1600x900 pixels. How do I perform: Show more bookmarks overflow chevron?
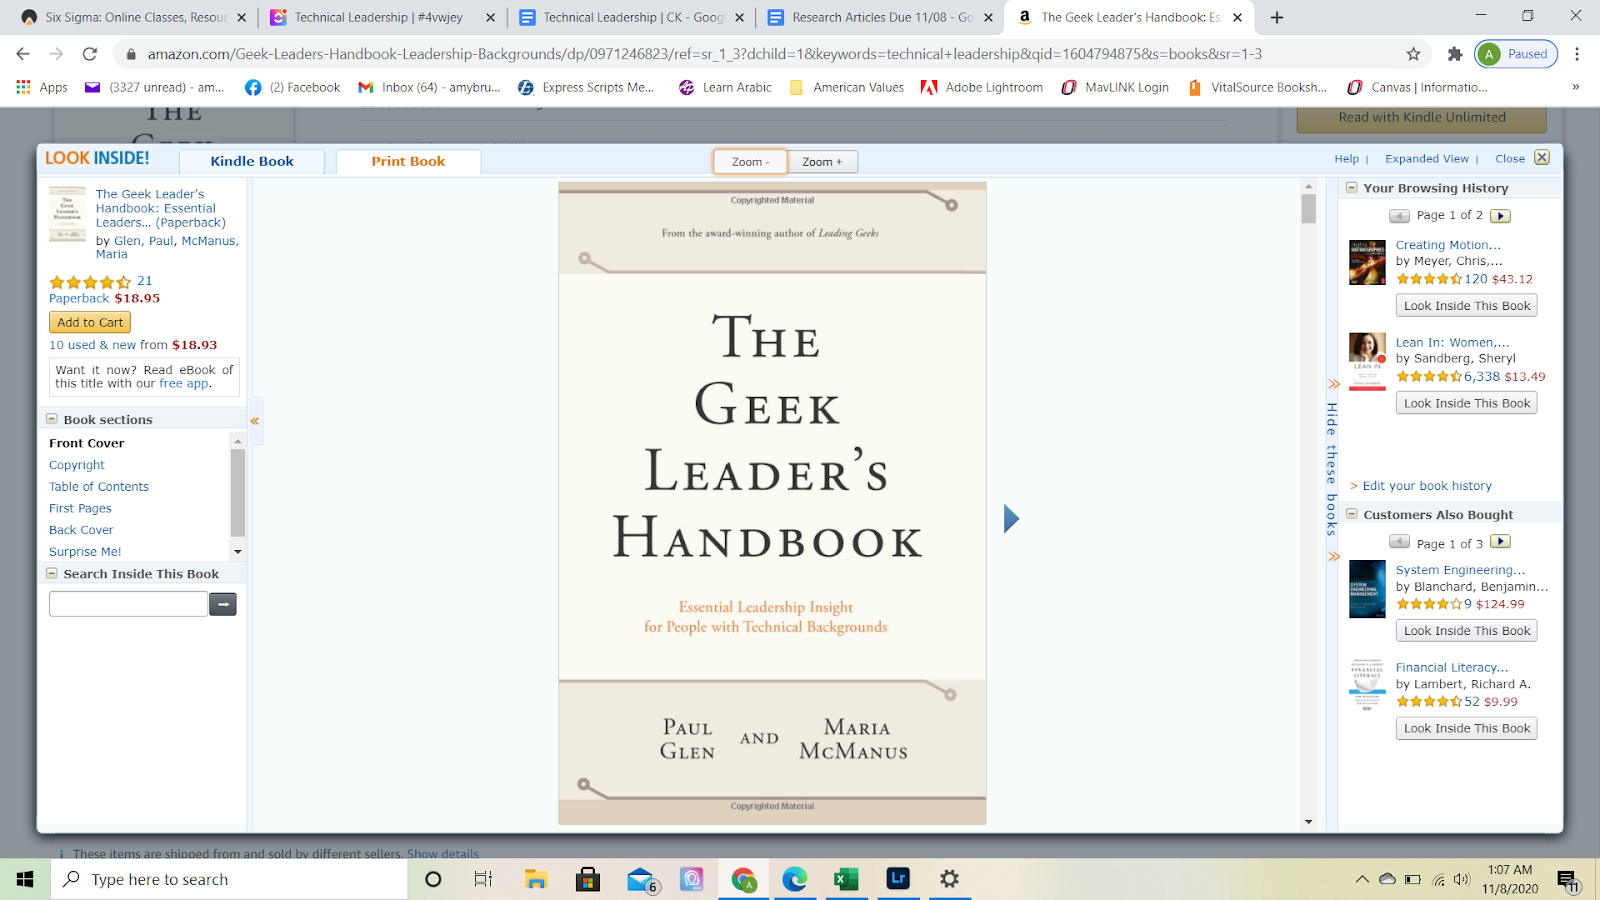pos(1575,87)
